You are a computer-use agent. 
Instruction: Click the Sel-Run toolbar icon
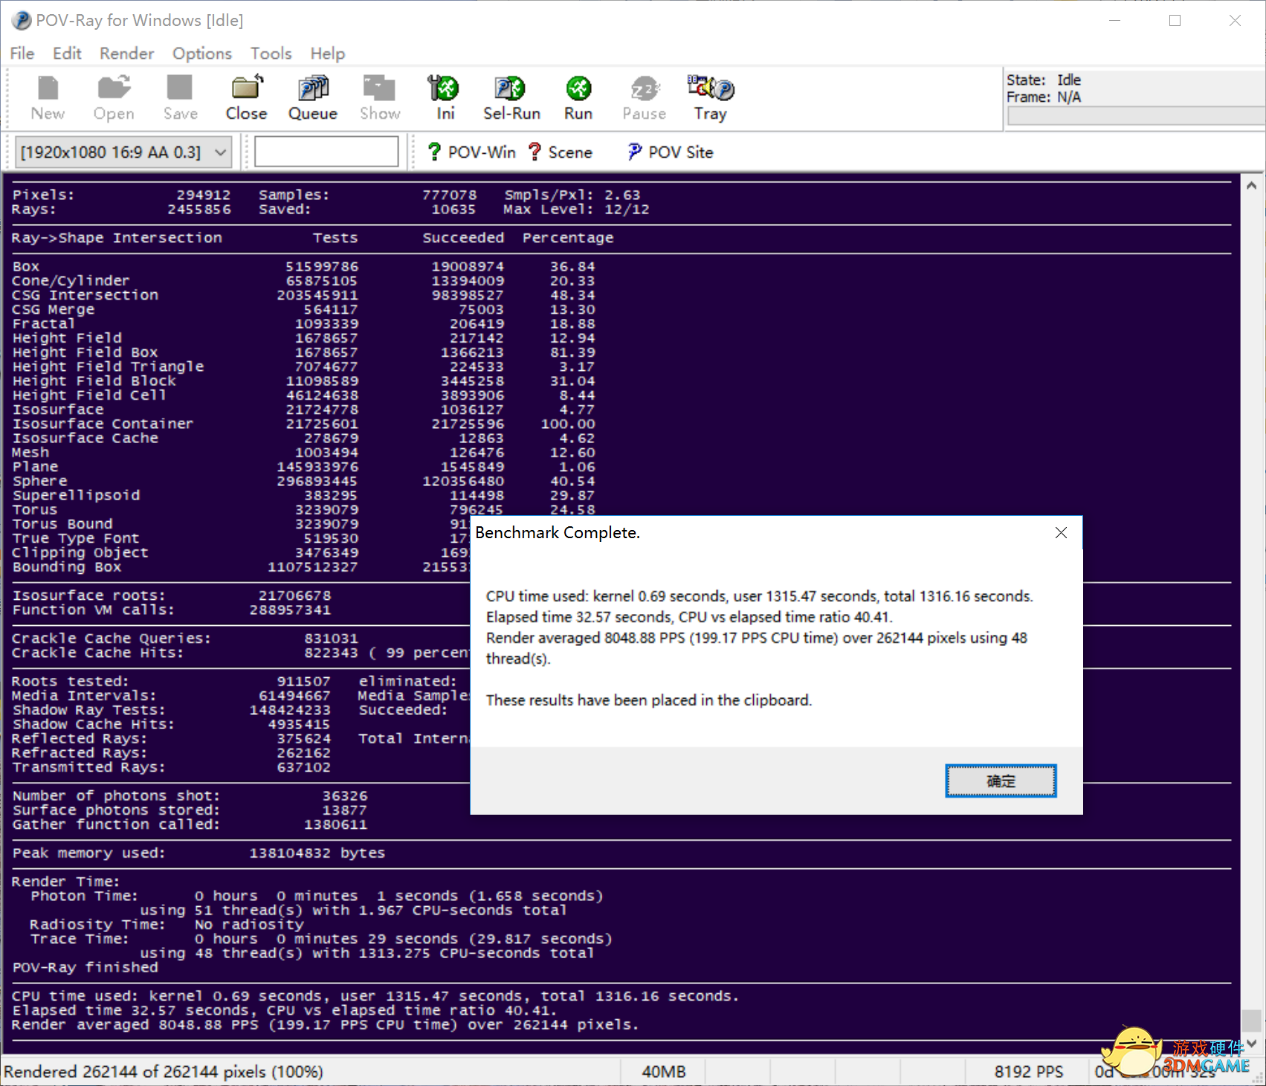coord(511,98)
